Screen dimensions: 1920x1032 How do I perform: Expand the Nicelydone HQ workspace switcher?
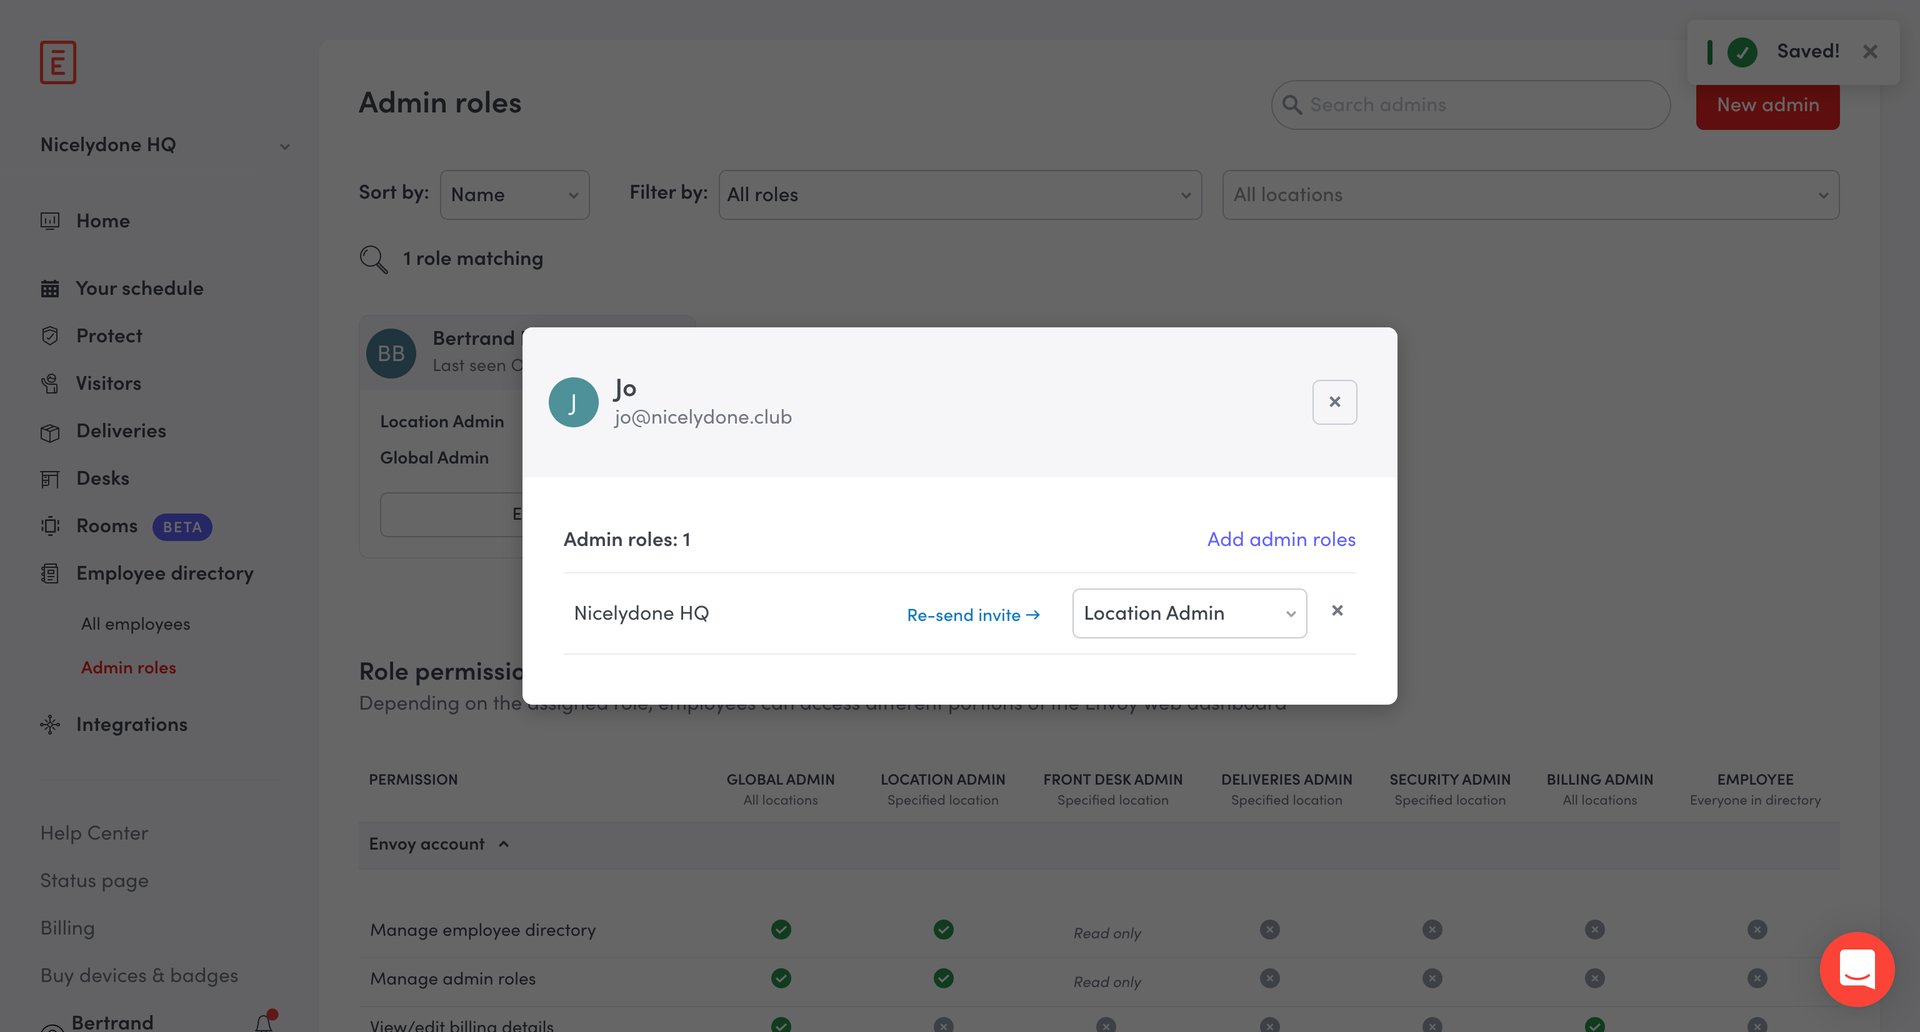tap(285, 145)
